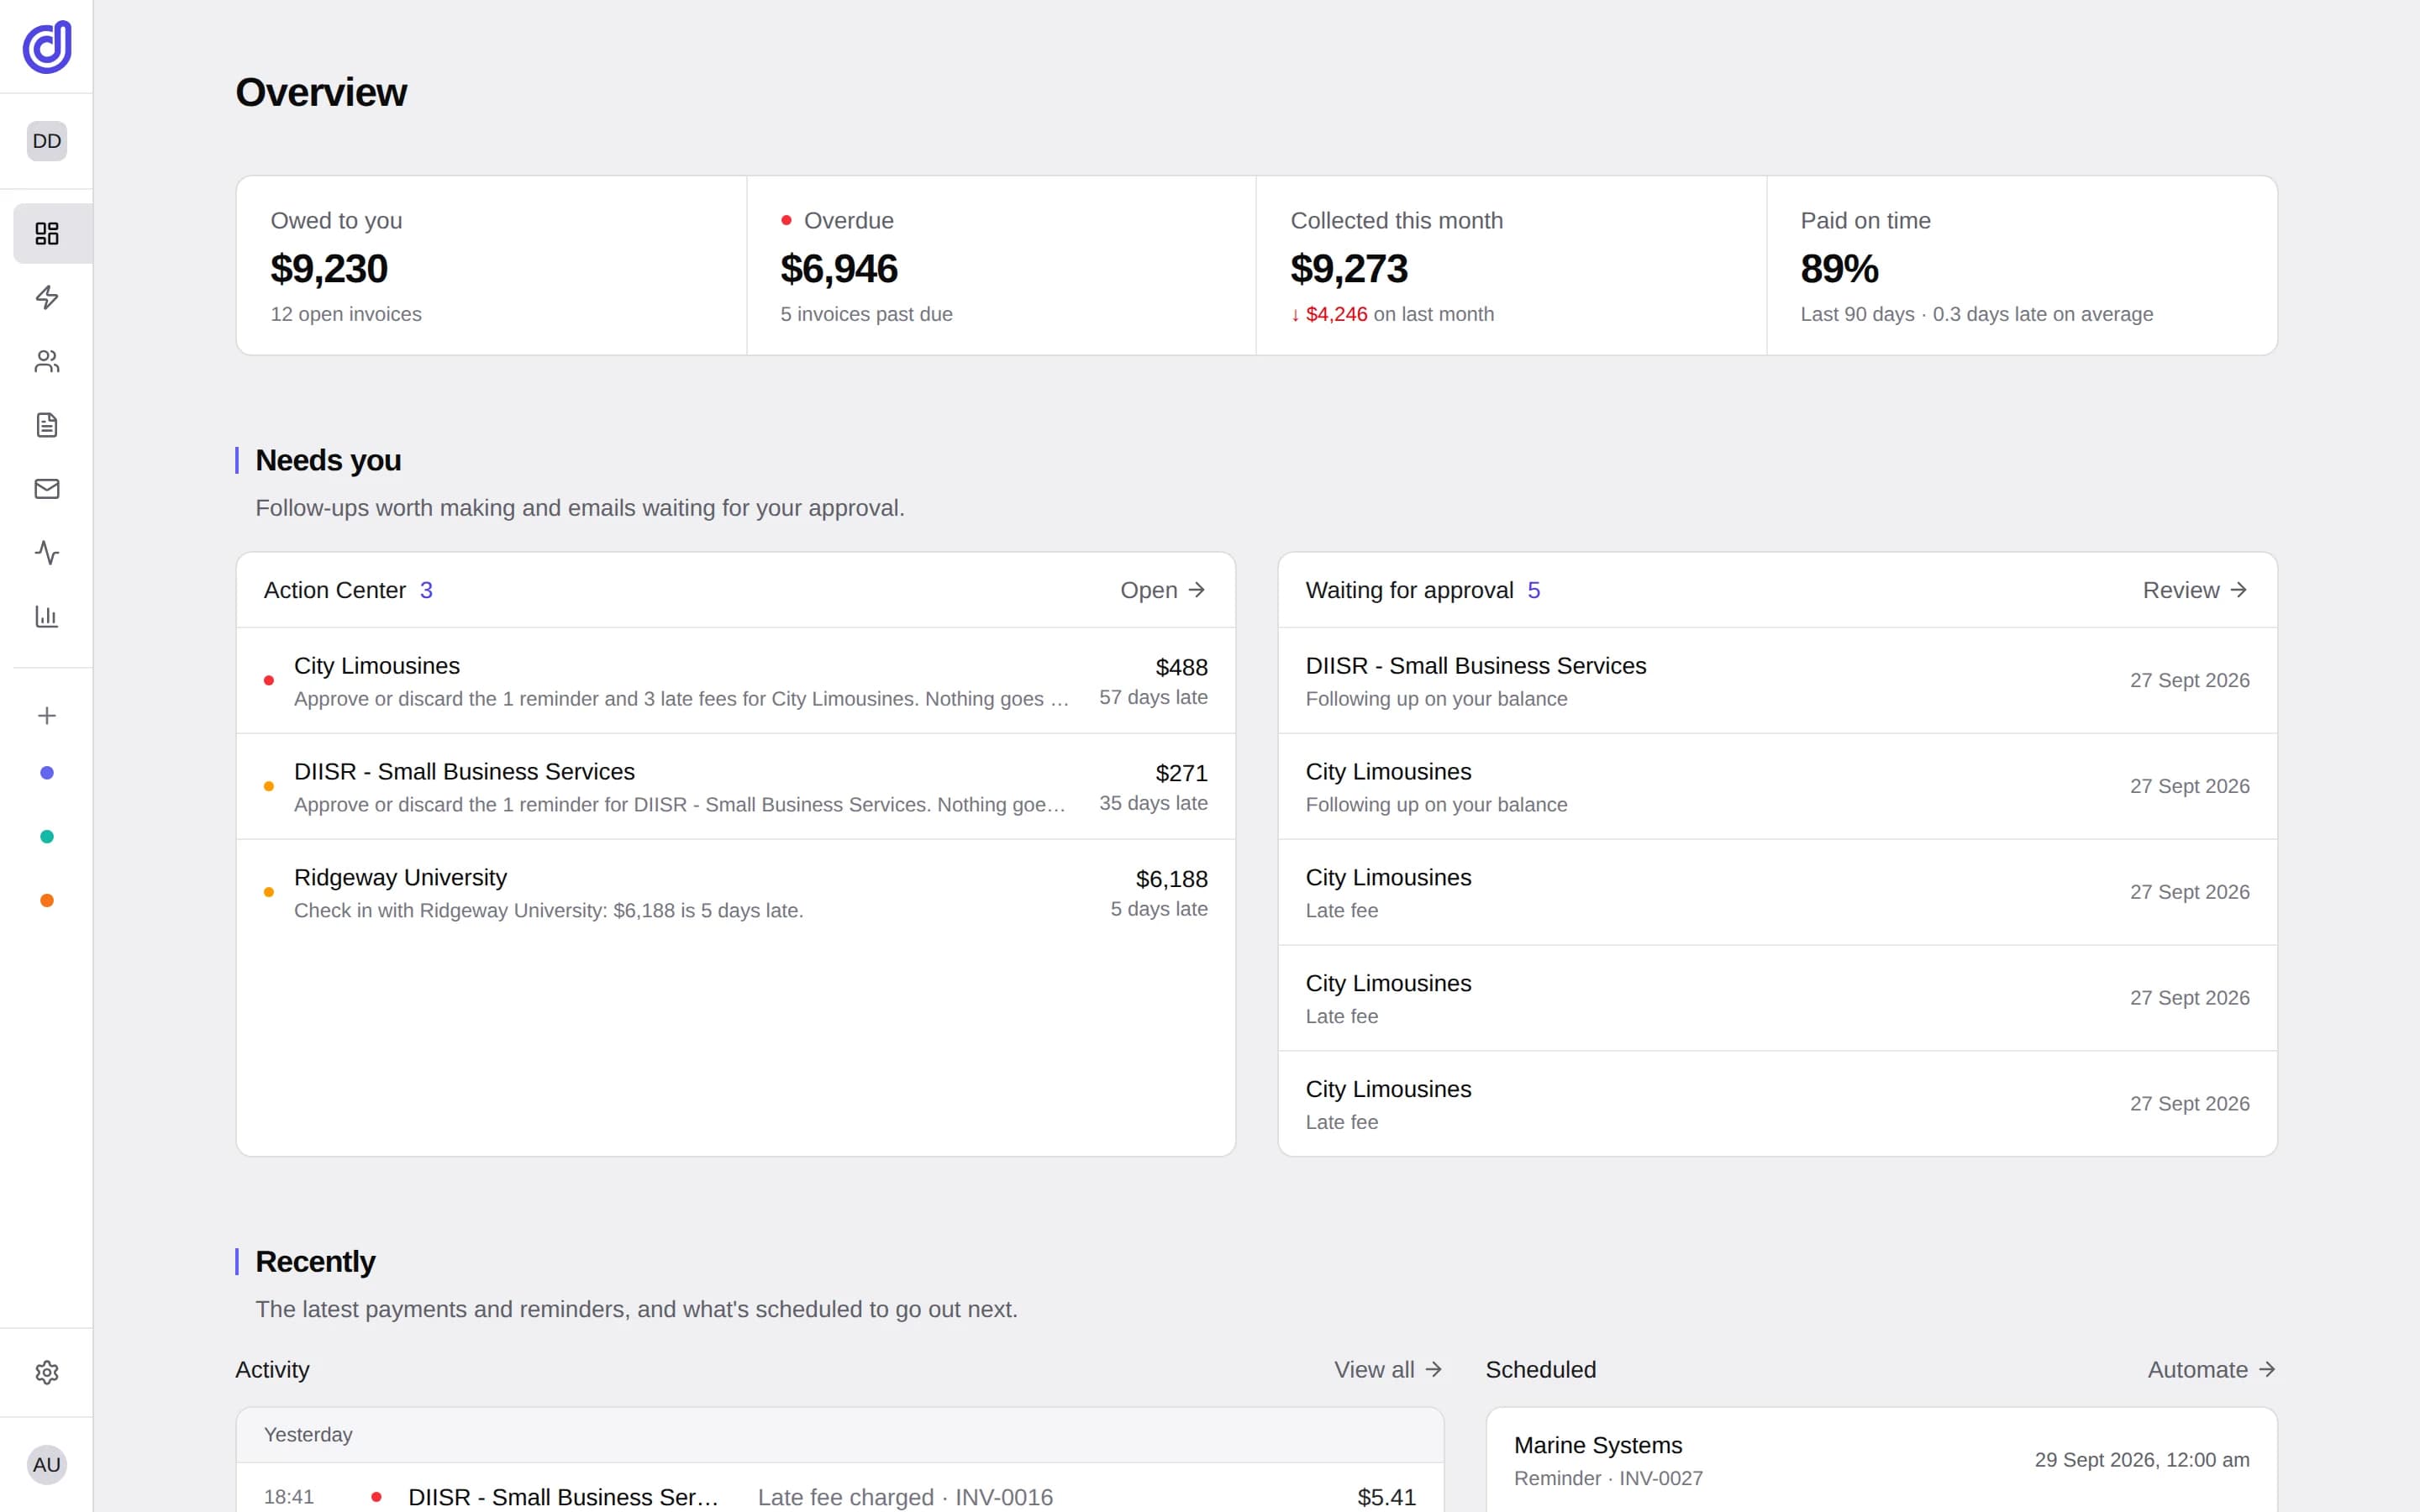Open the DD workspace avatar
2420x1512 pixels.
click(47, 141)
